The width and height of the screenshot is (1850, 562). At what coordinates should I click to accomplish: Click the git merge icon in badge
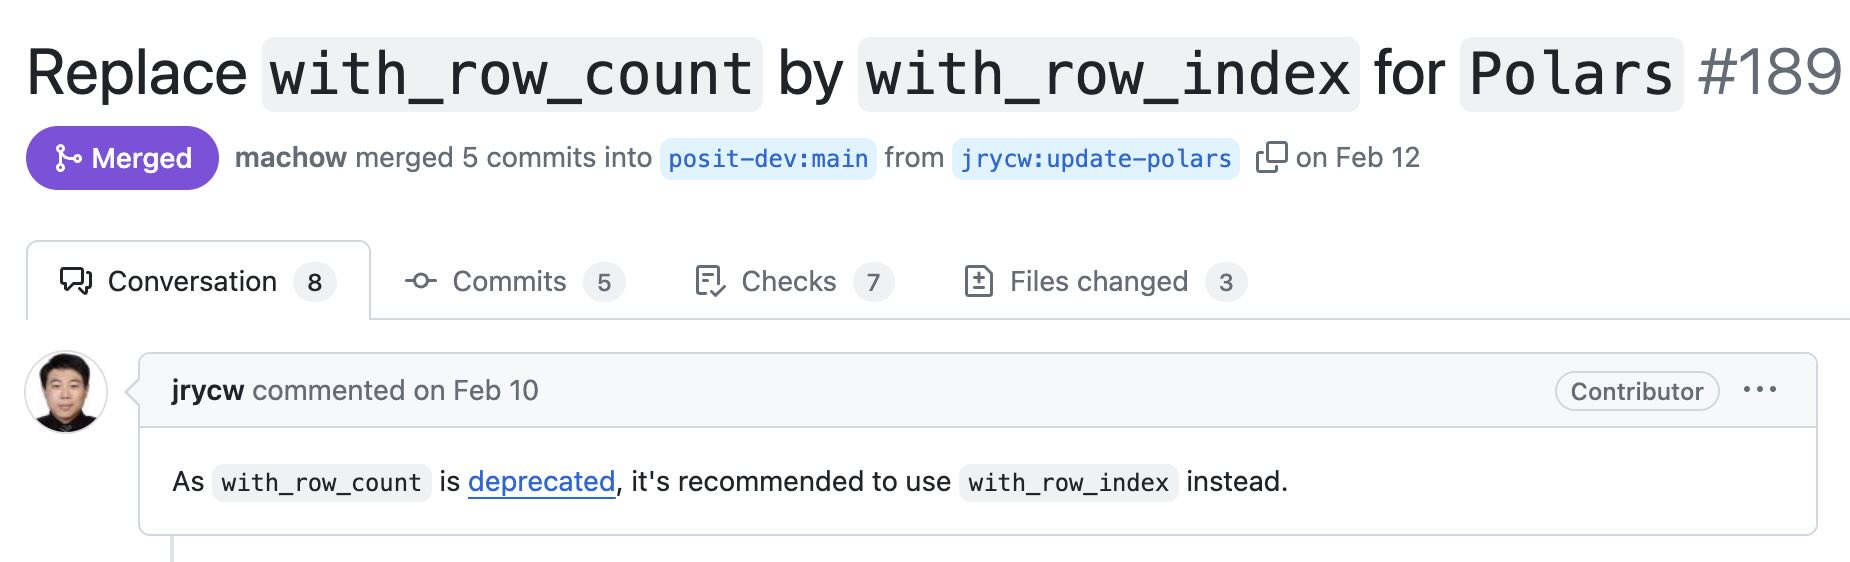[x=68, y=158]
